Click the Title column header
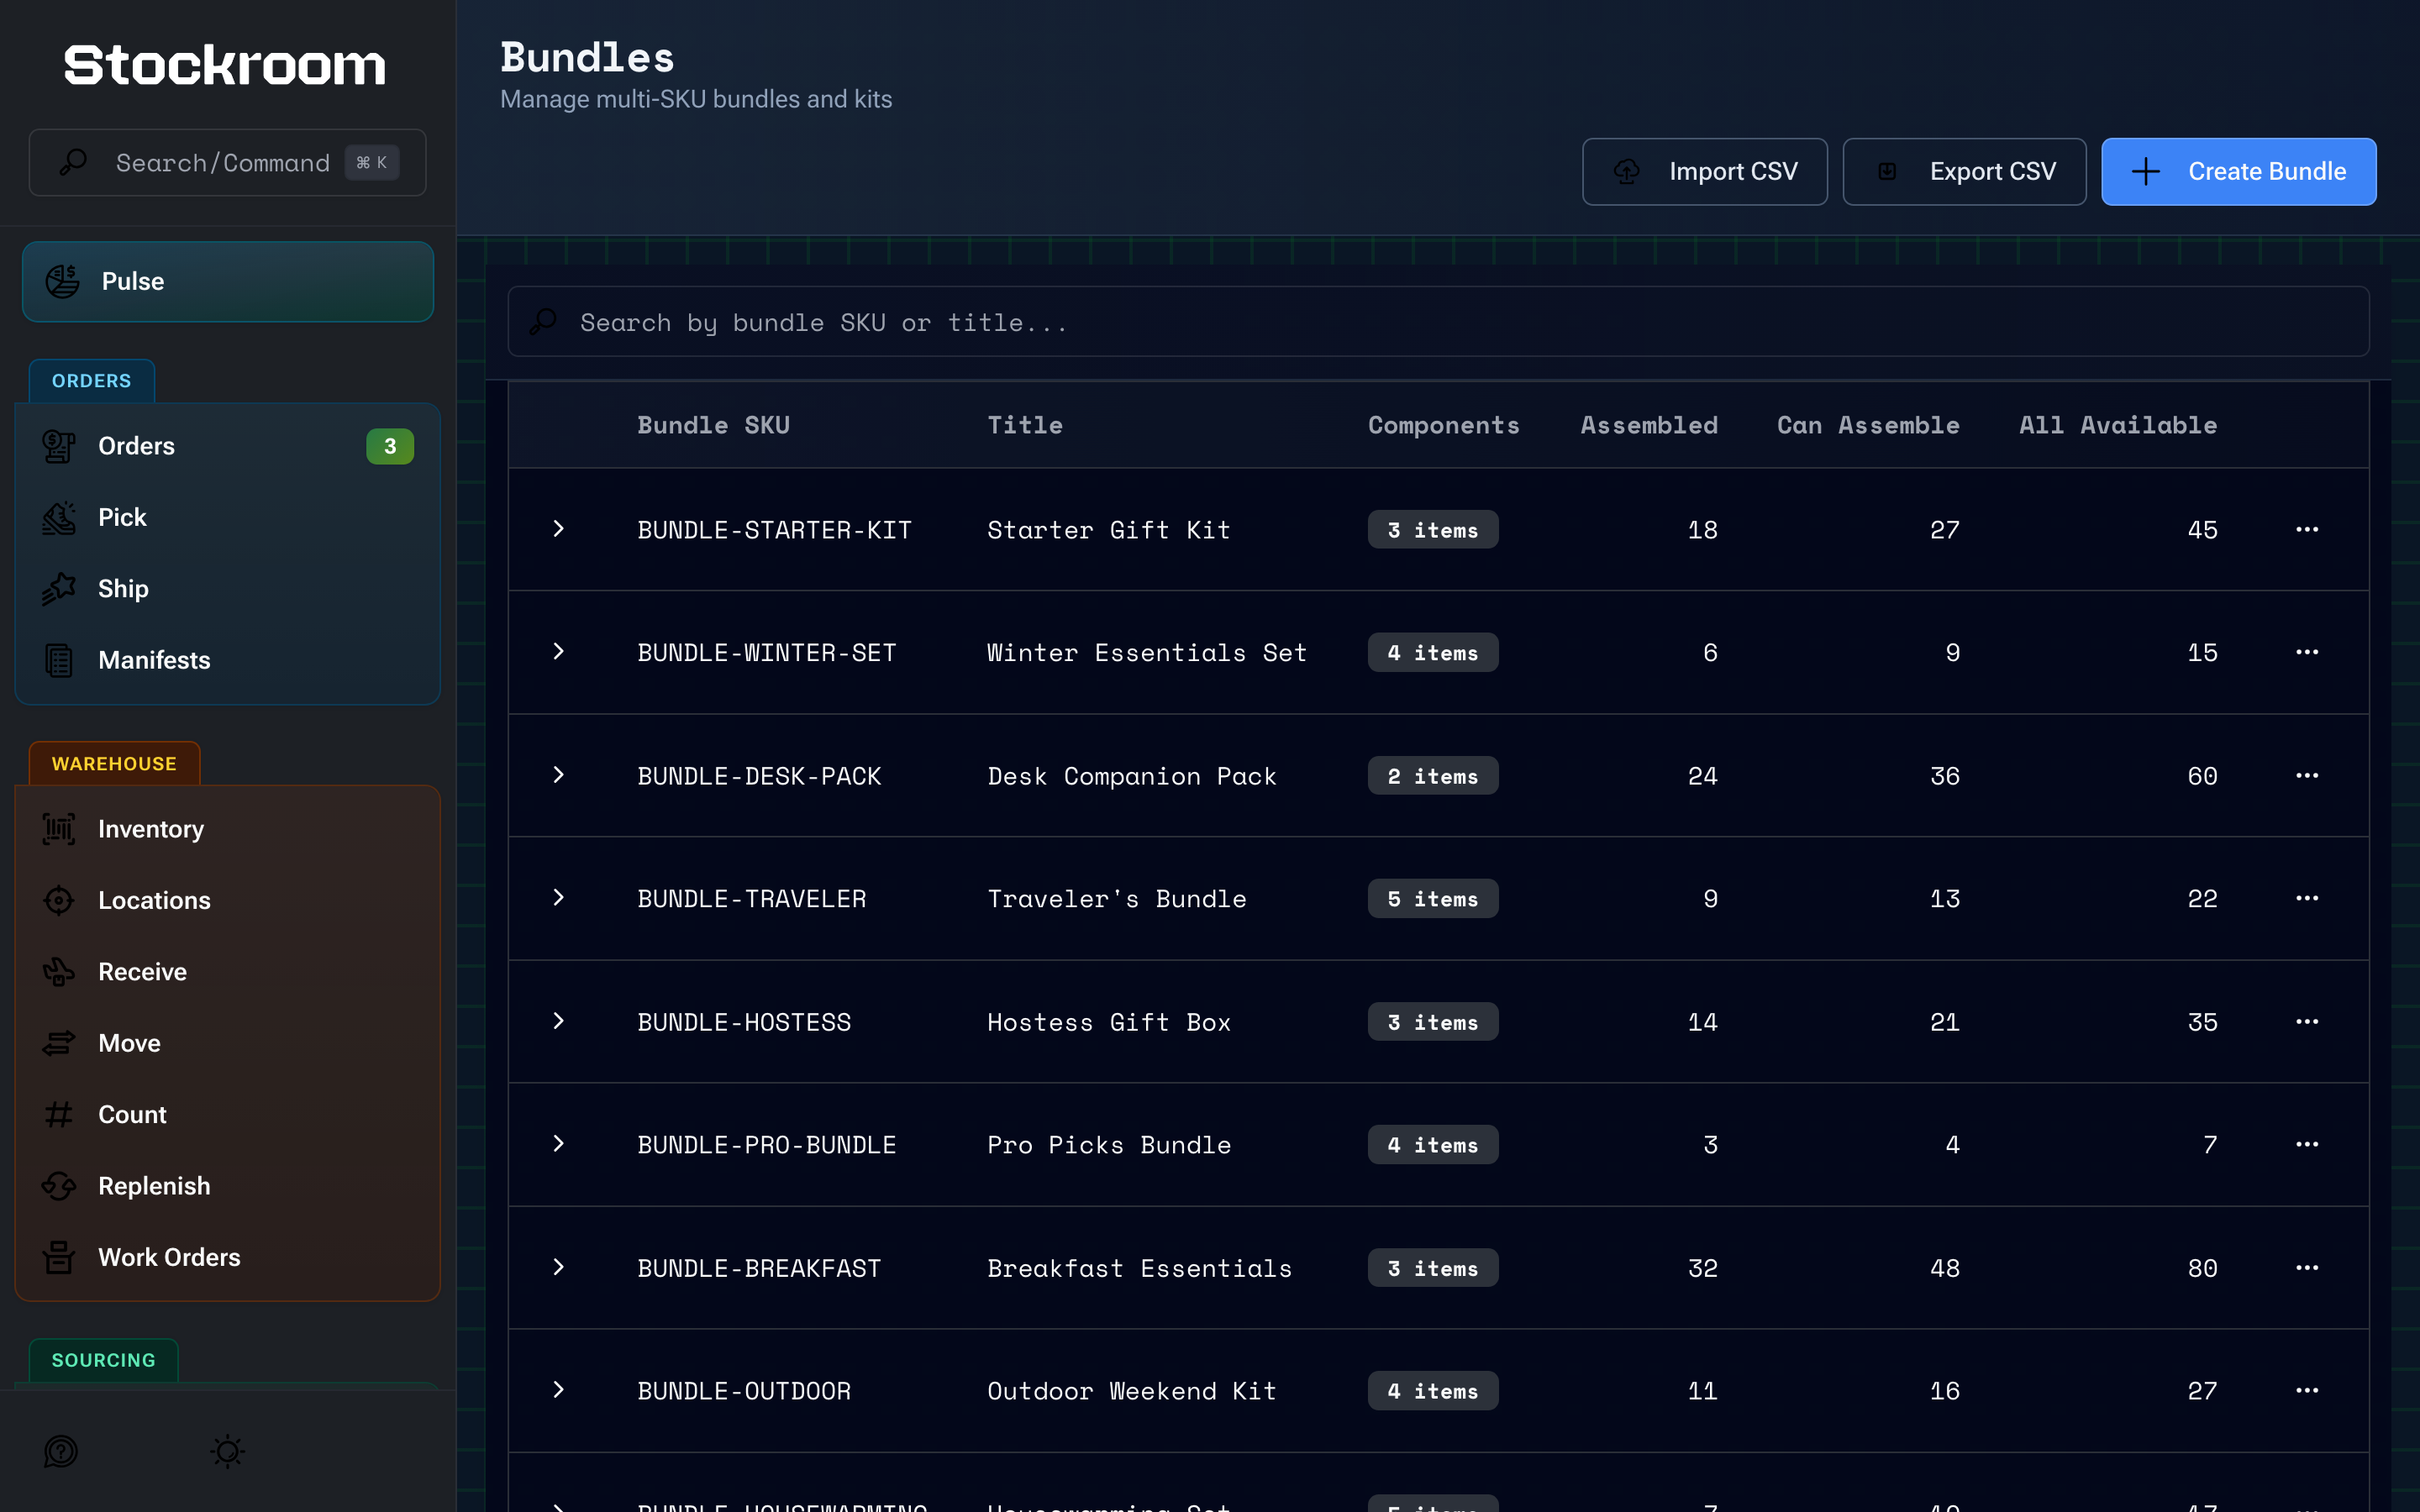The image size is (2420, 1512). click(x=1025, y=425)
